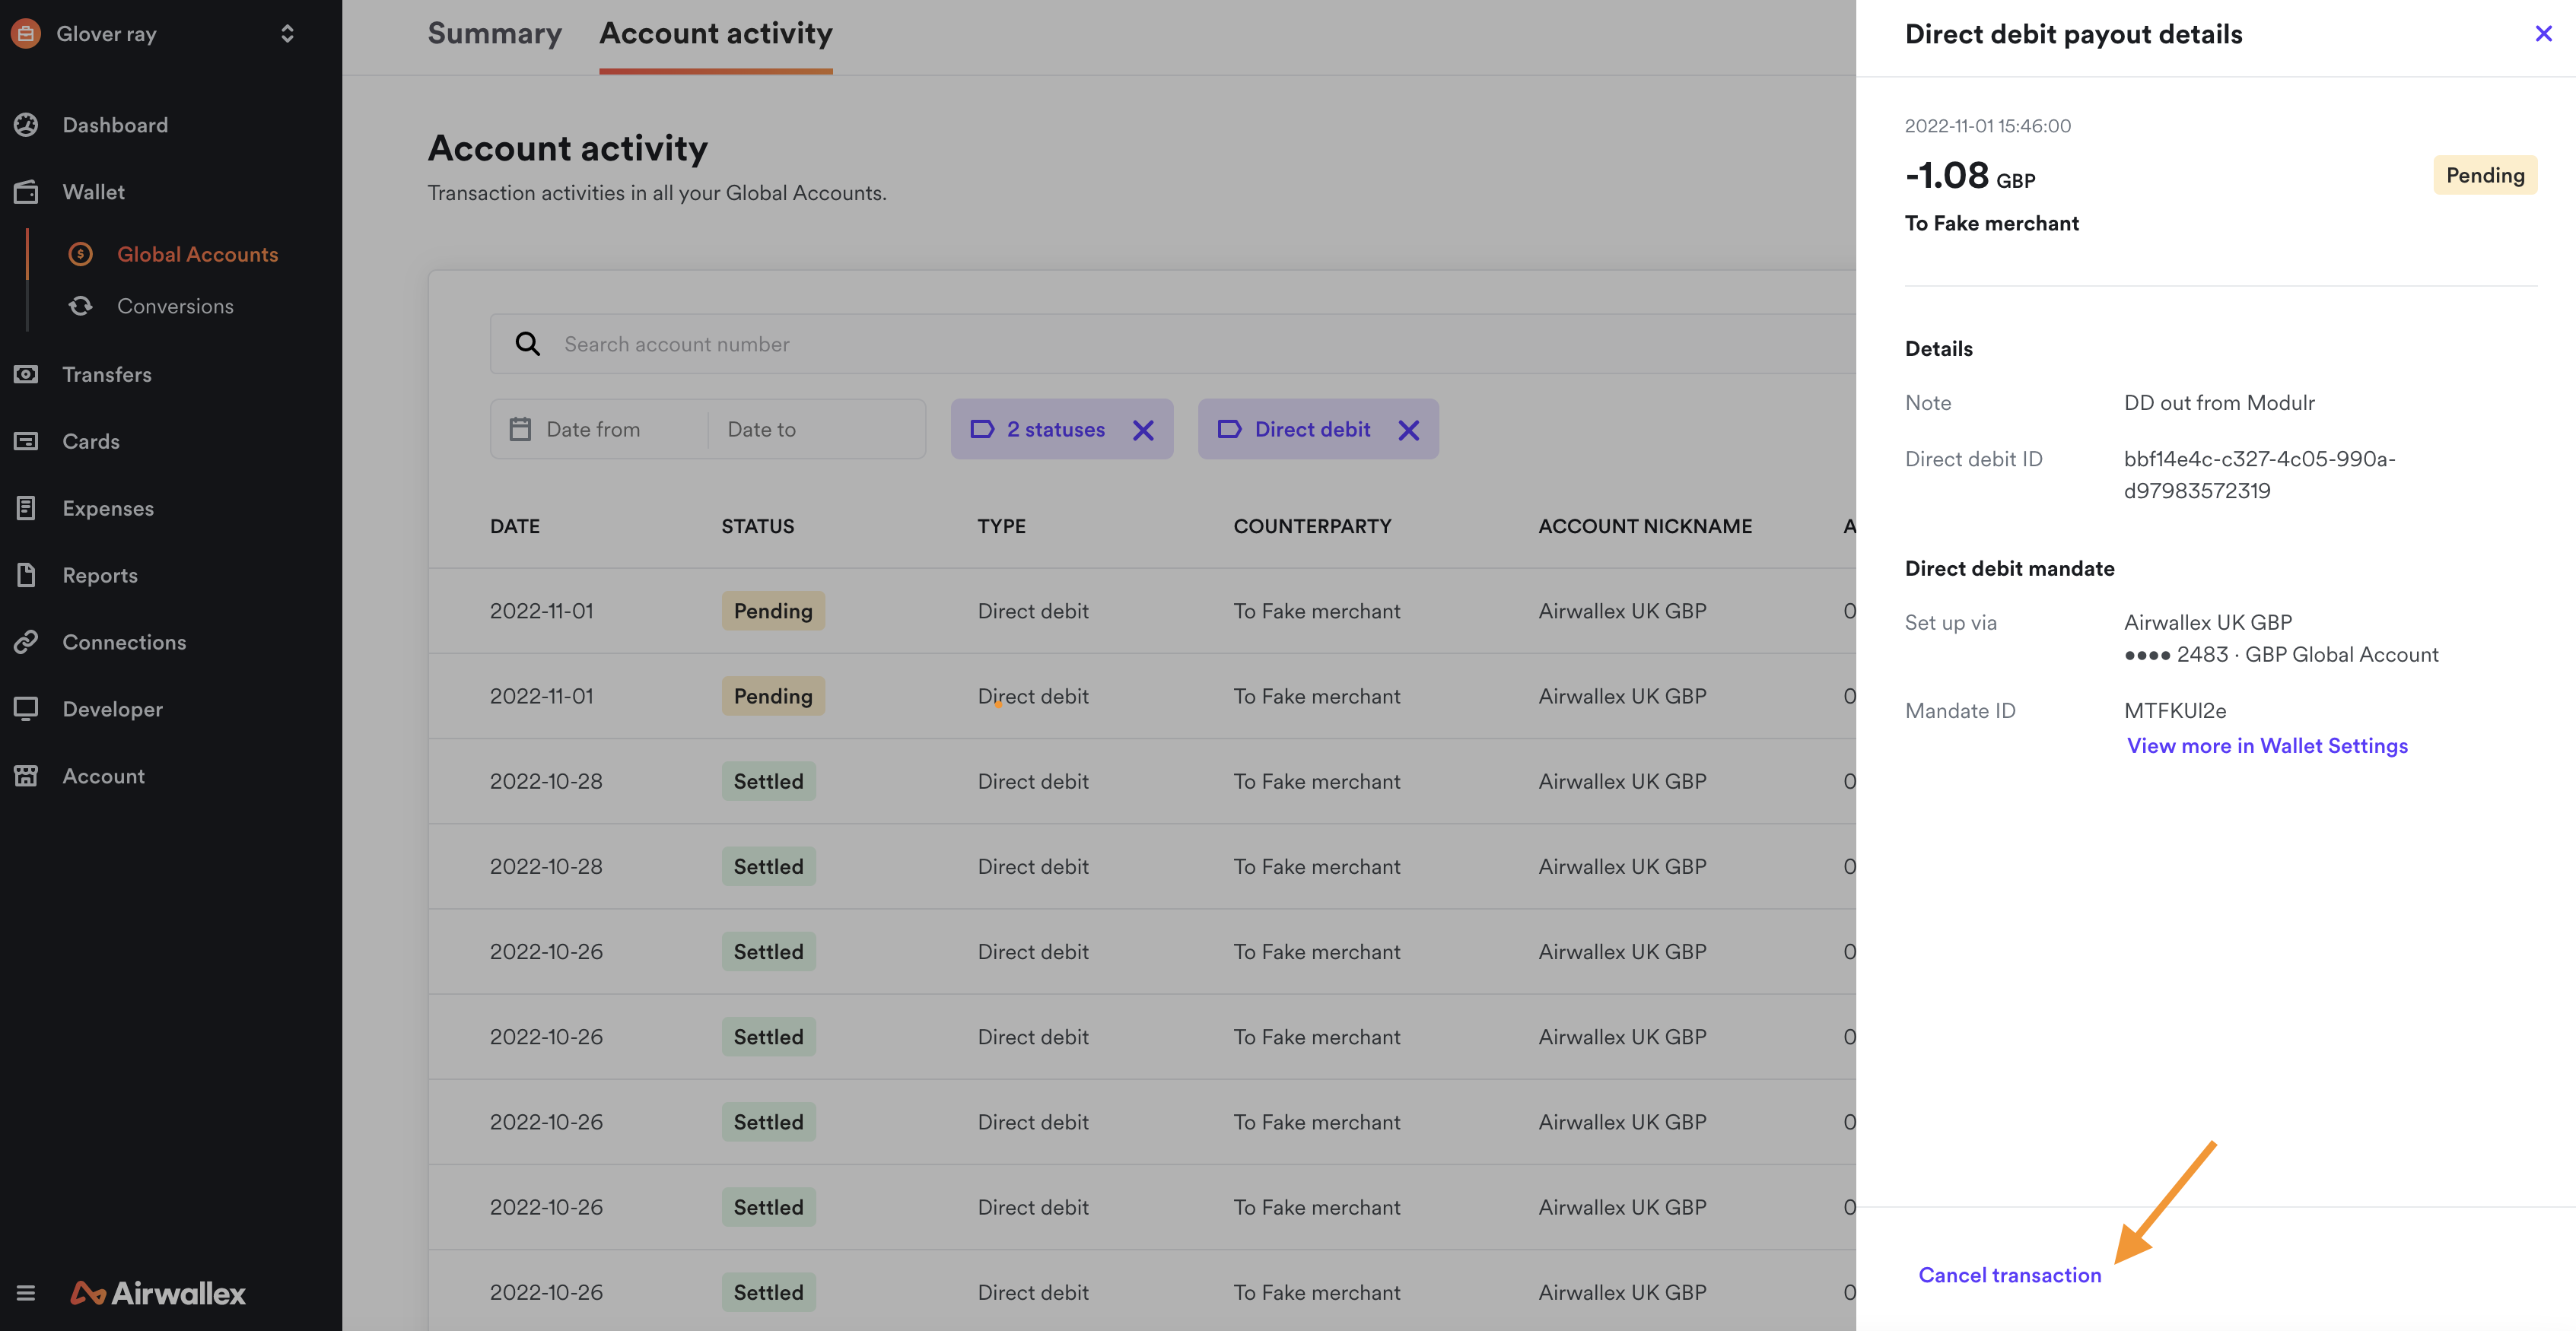Click the tag icon on 2 statuses chip

click(x=982, y=429)
